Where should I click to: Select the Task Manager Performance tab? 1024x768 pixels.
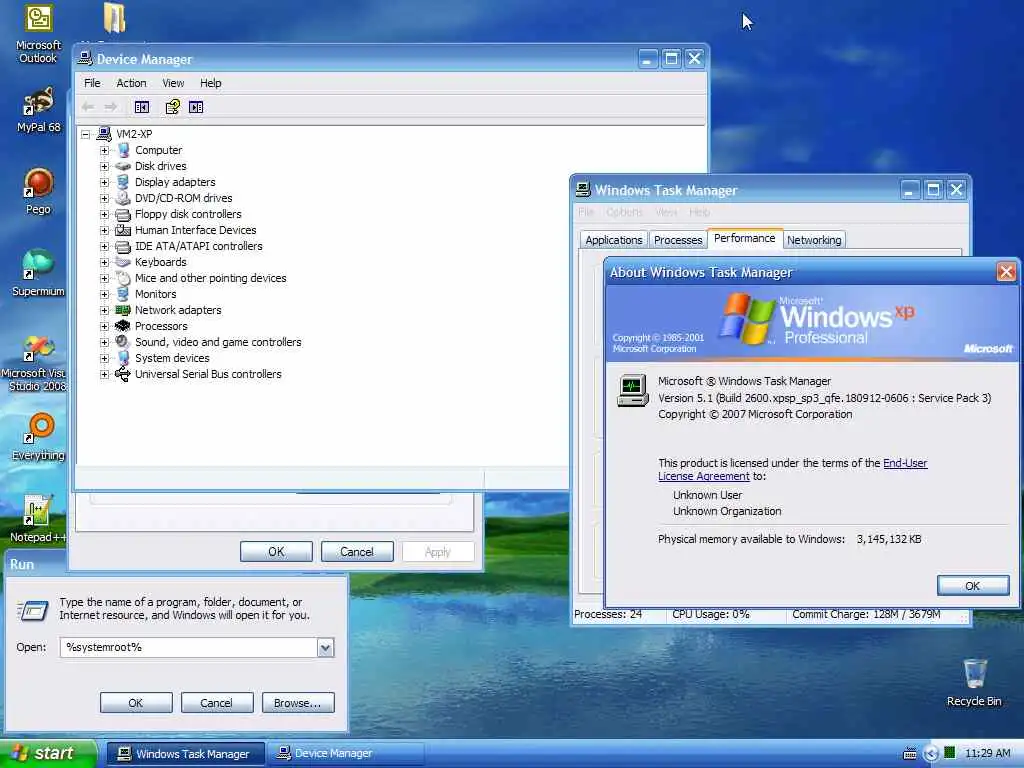coord(744,238)
